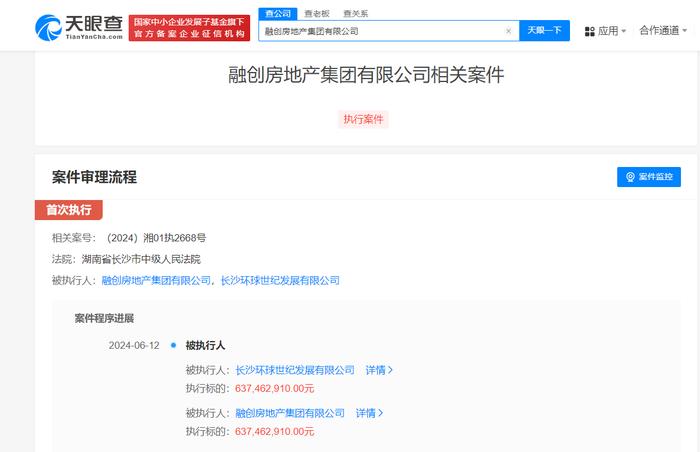Click the date 2024-06-12
This screenshot has height=452, width=700.
point(134,346)
